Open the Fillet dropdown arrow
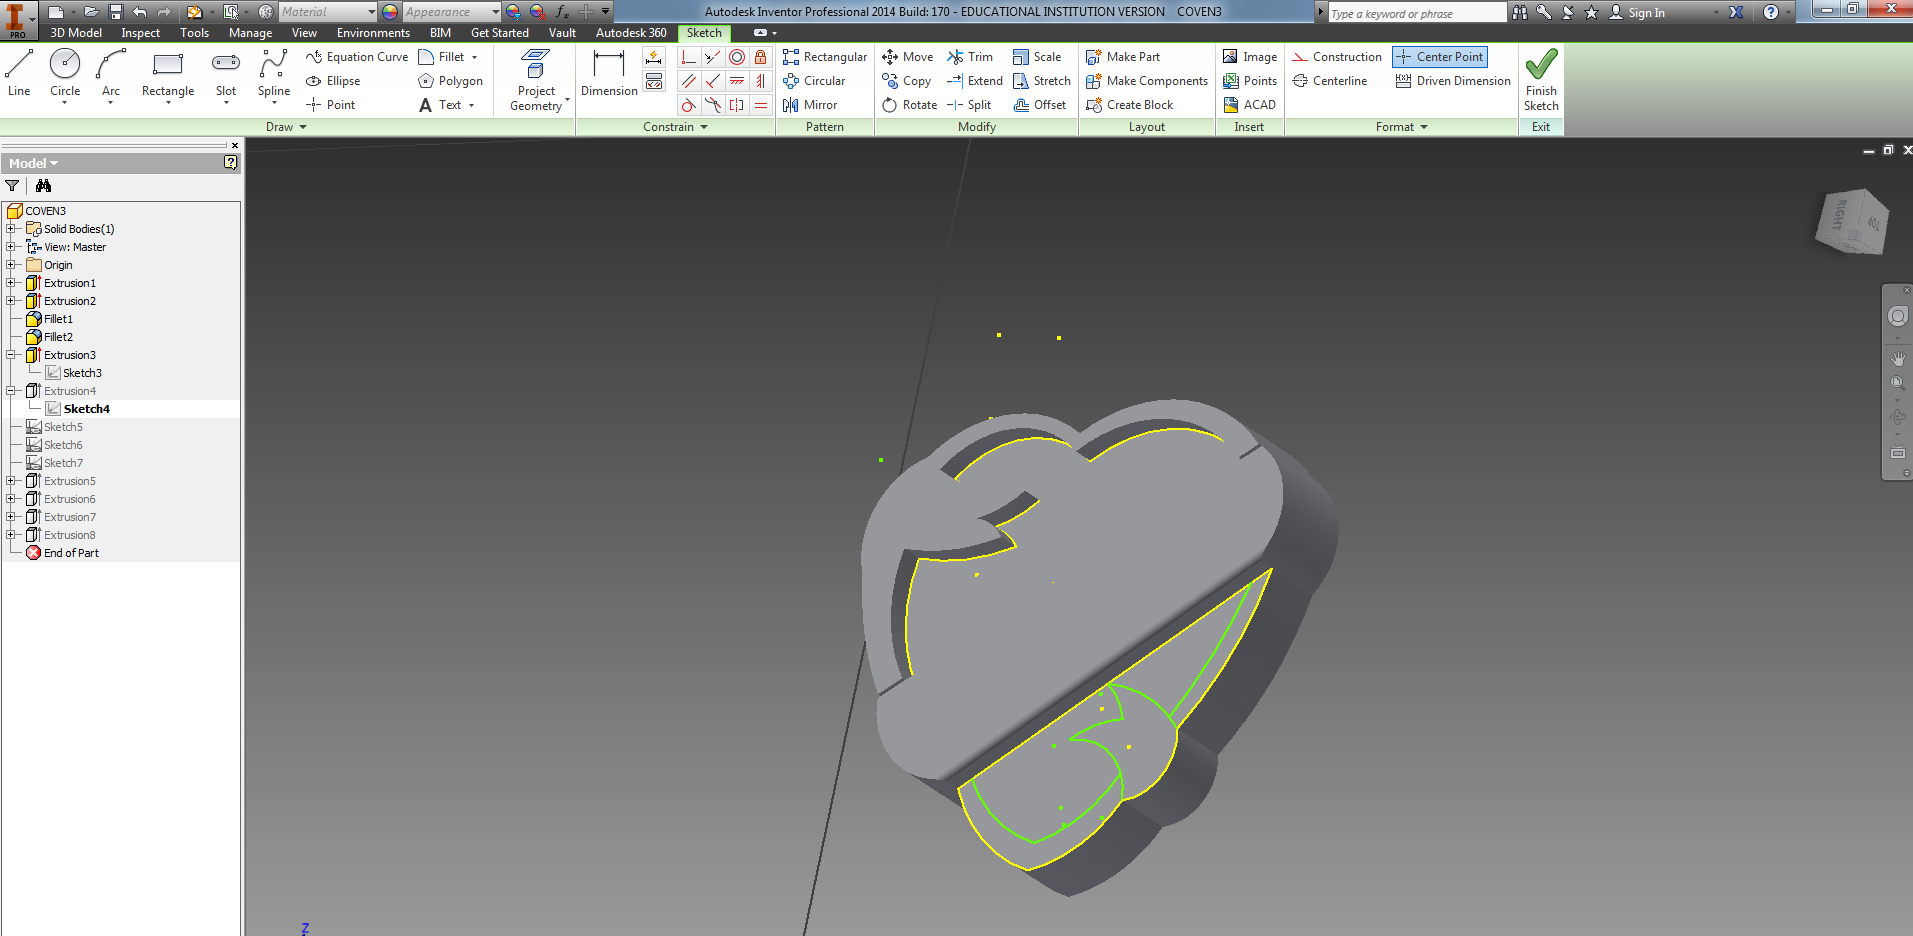The height and width of the screenshot is (936, 1913). pos(475,57)
